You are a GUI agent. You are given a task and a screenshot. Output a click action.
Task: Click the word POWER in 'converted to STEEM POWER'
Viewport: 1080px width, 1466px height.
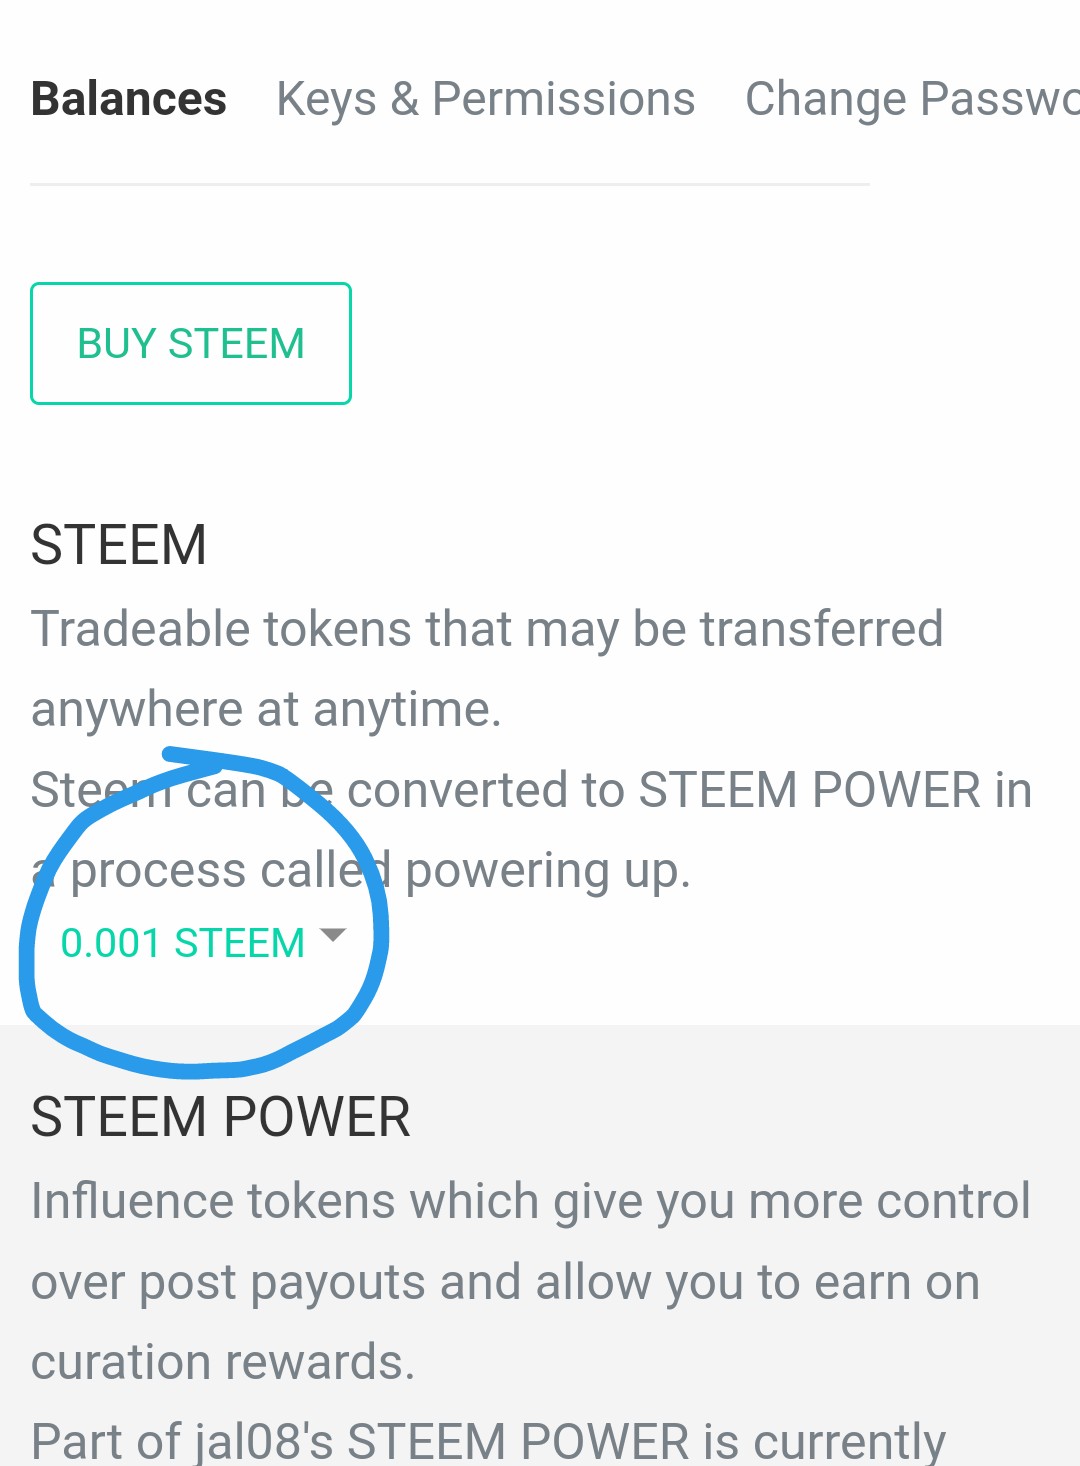[895, 790]
